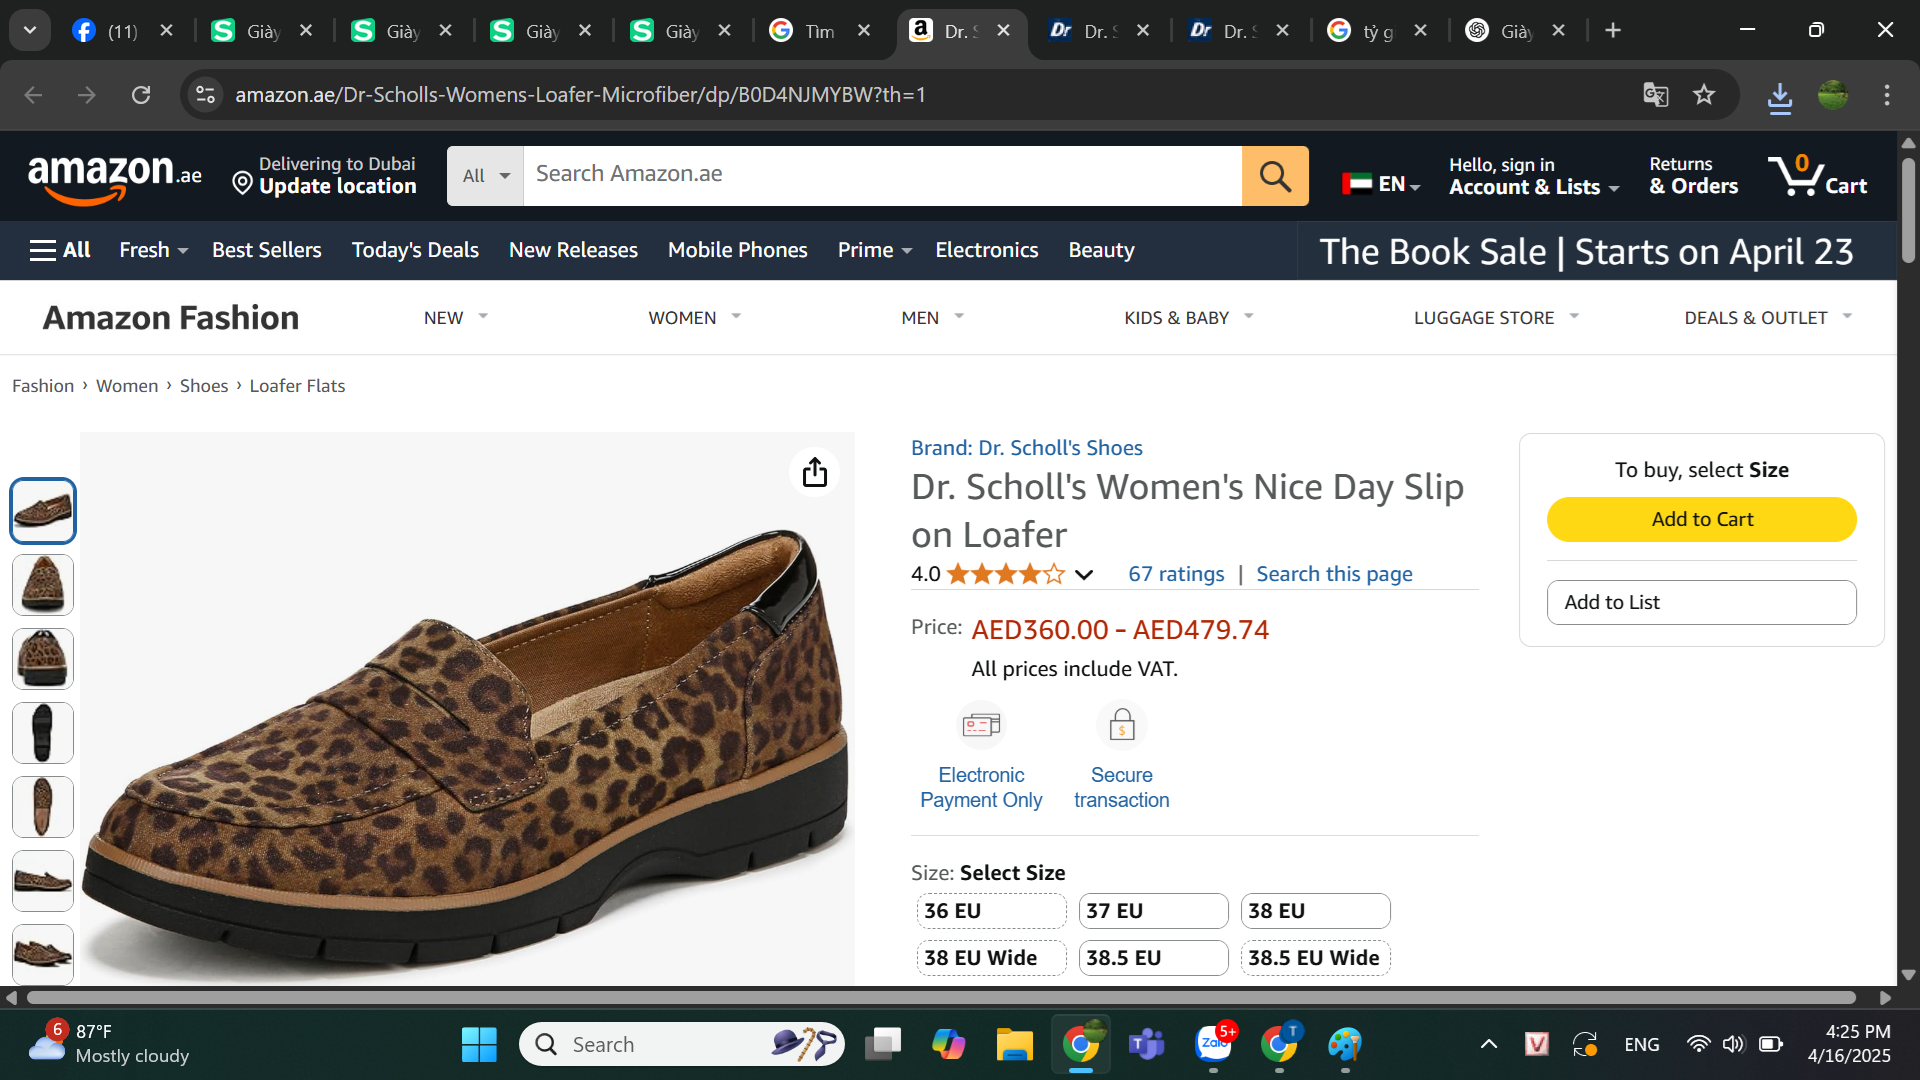Click the orange search magnifier button
The width and height of the screenshot is (1920, 1080).
[x=1275, y=176]
